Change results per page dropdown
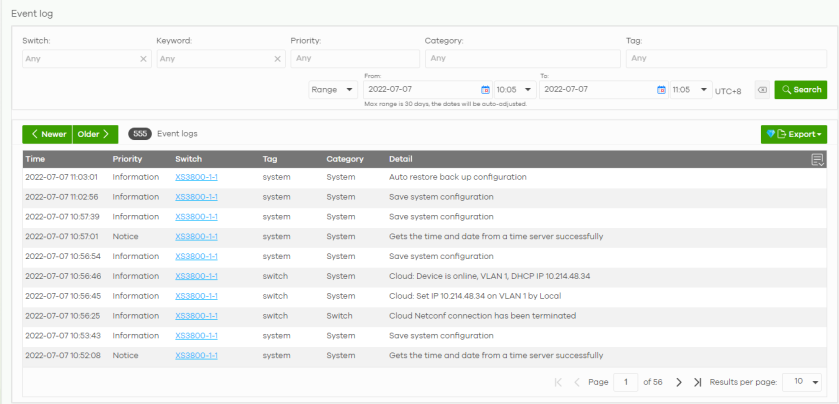Screen dimensions: 839x404 [802, 382]
